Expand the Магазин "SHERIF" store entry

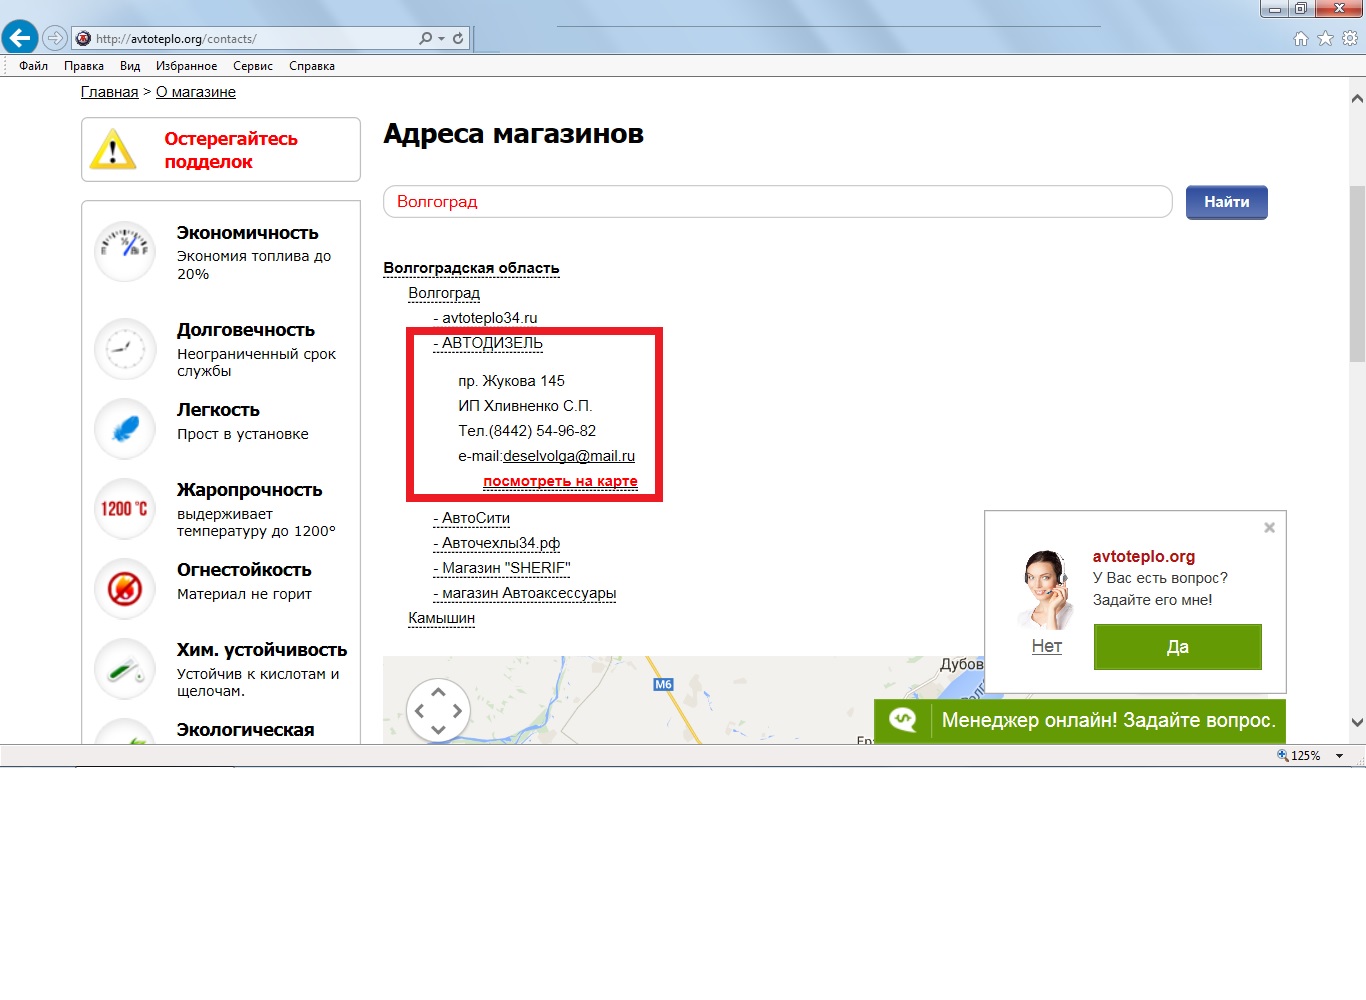(502, 568)
